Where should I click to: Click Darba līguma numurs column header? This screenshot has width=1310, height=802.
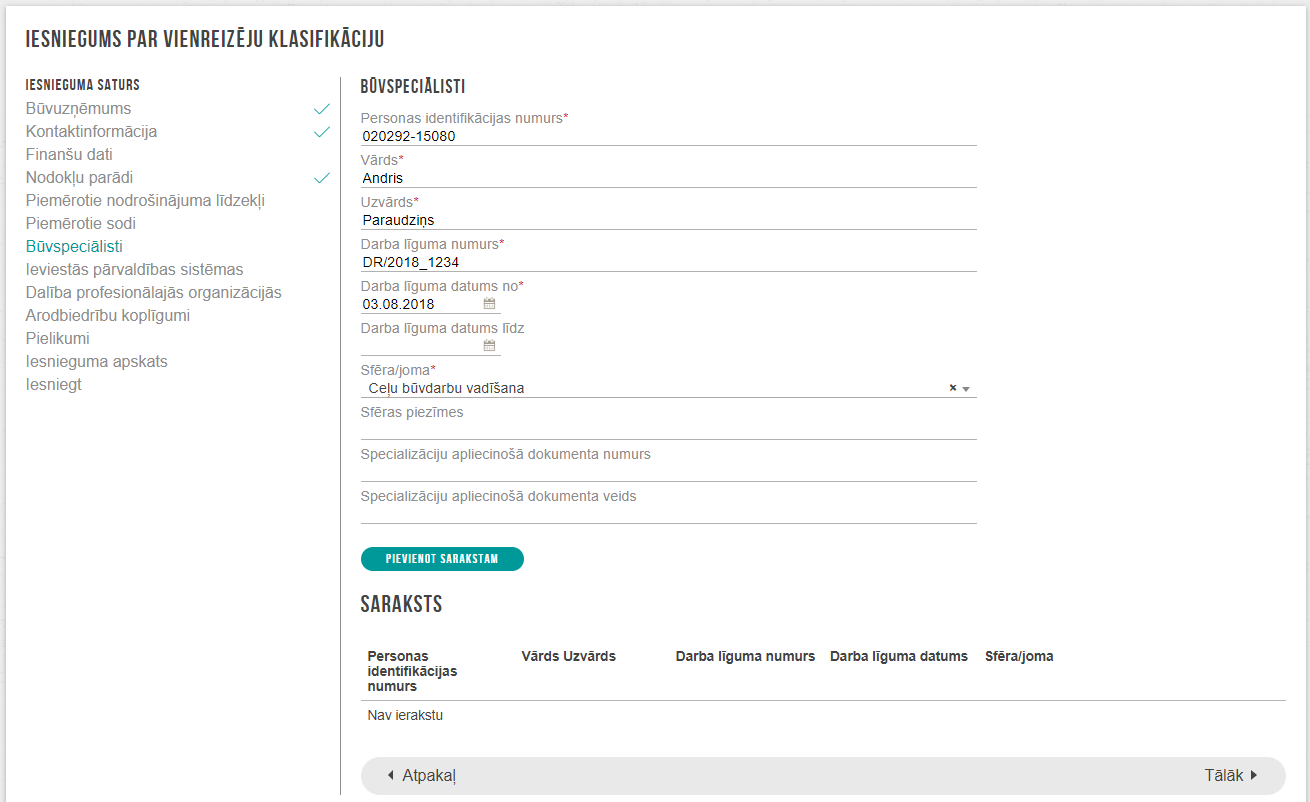point(745,656)
